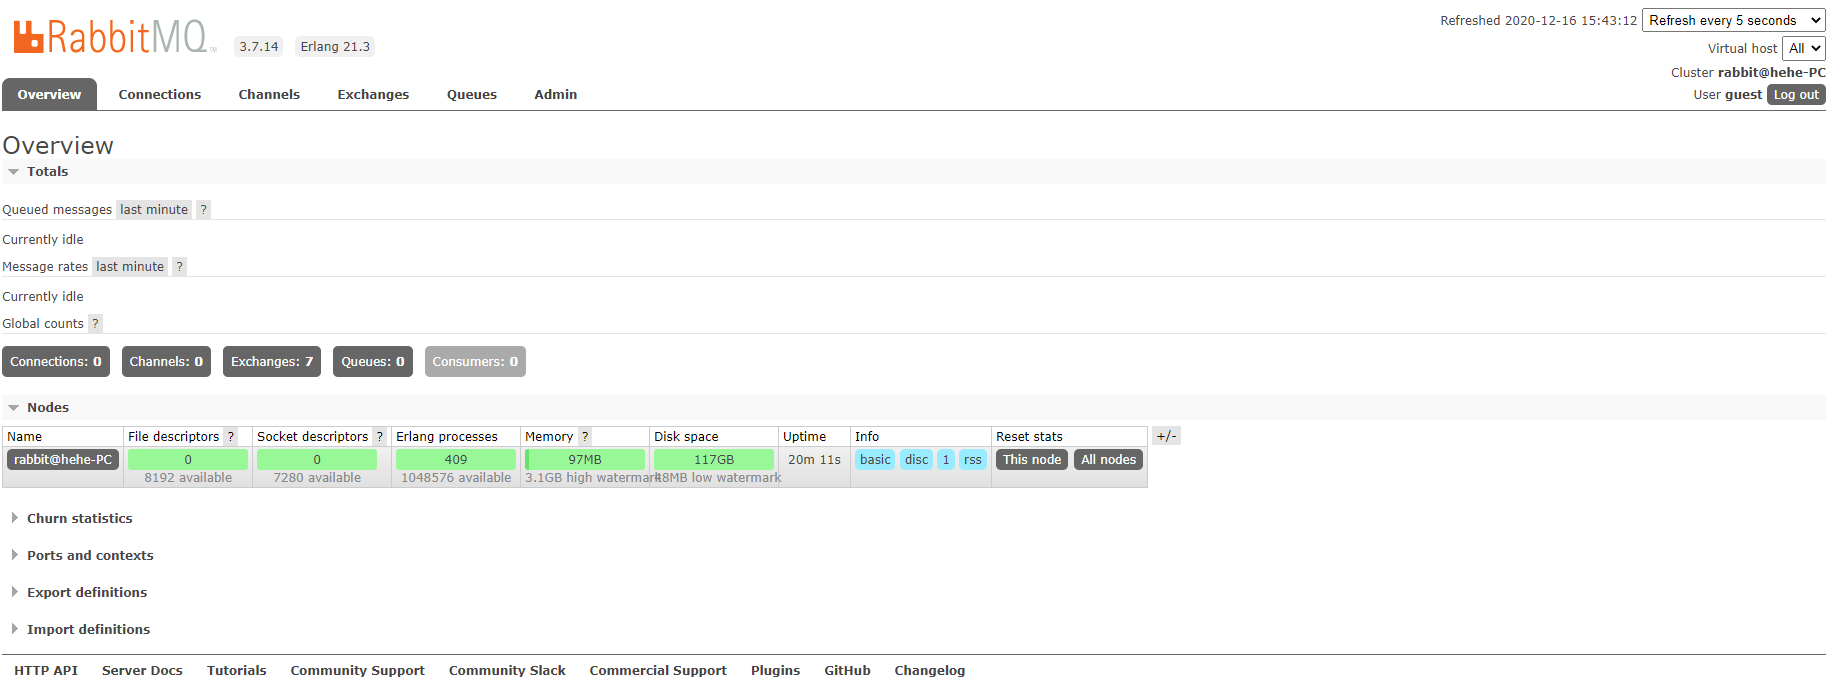This screenshot has width=1847, height=682.
Task: Change Queued messages last minute range
Action: coord(154,209)
